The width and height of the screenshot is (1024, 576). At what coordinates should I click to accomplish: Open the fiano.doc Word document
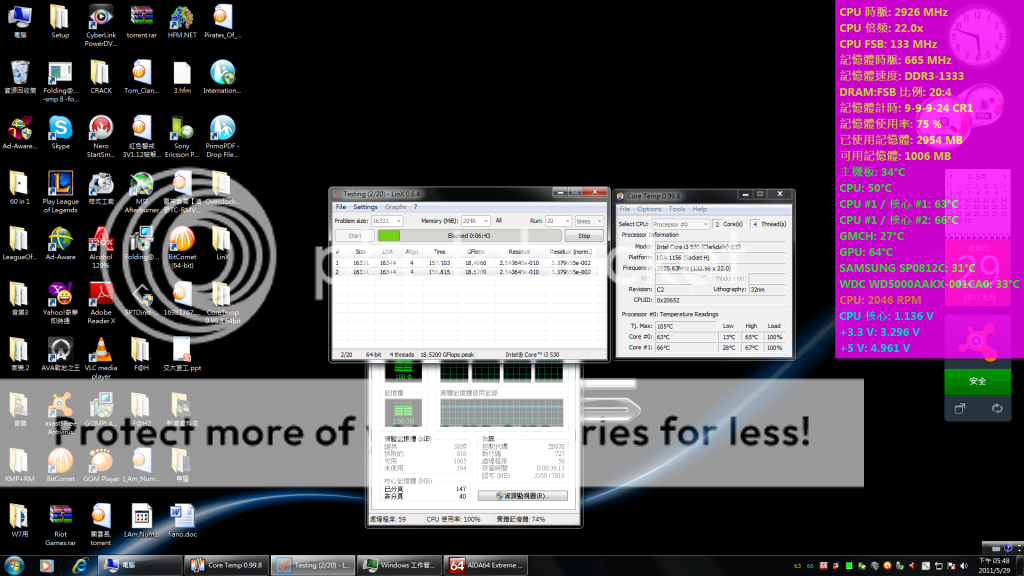[182, 521]
